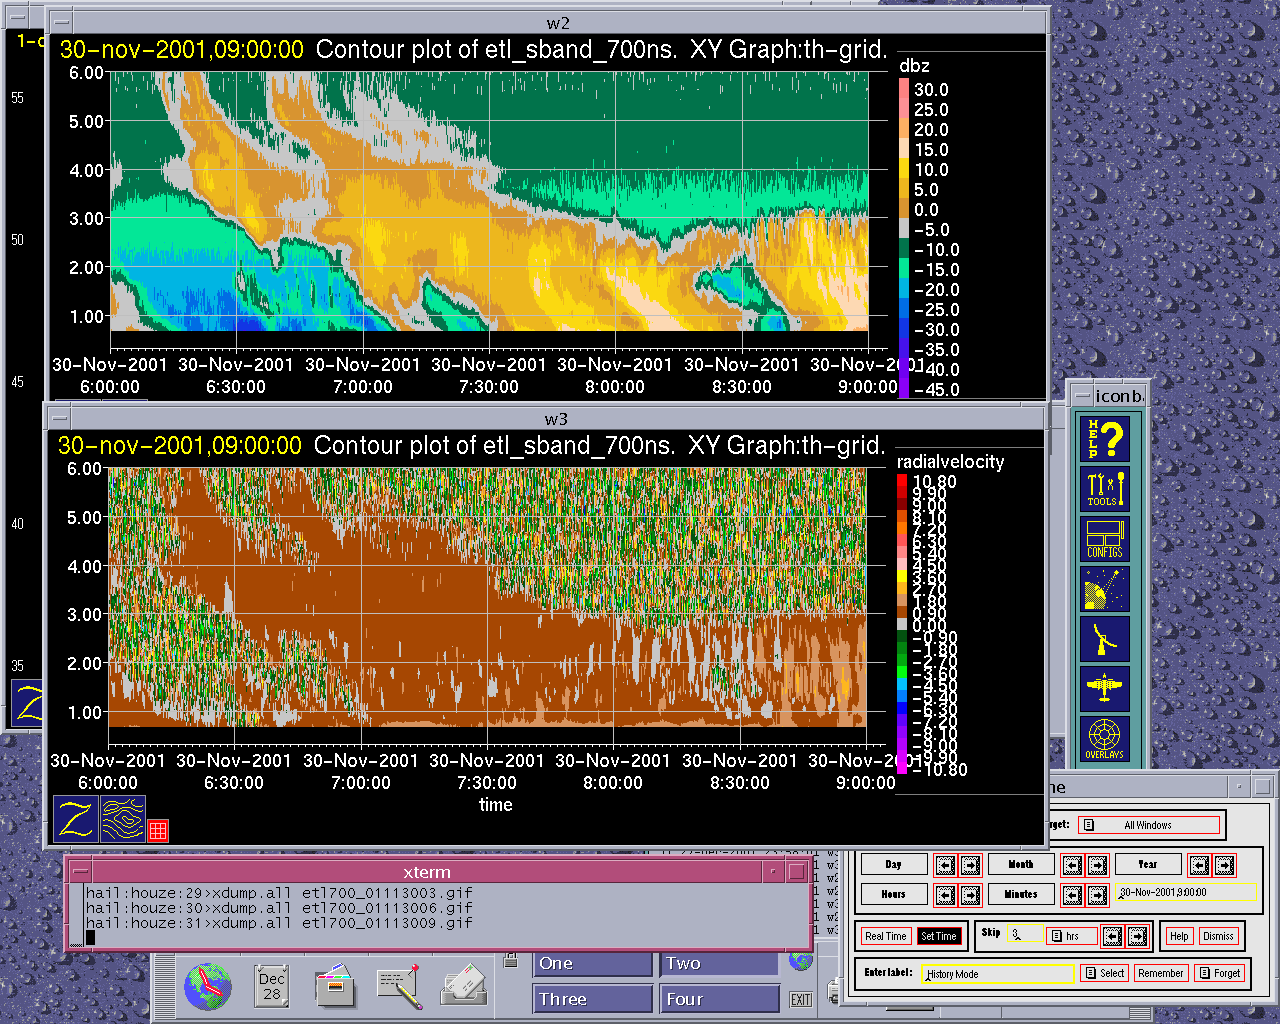Open the text note with pencil icon
The image size is (1280, 1024).
[x=399, y=986]
